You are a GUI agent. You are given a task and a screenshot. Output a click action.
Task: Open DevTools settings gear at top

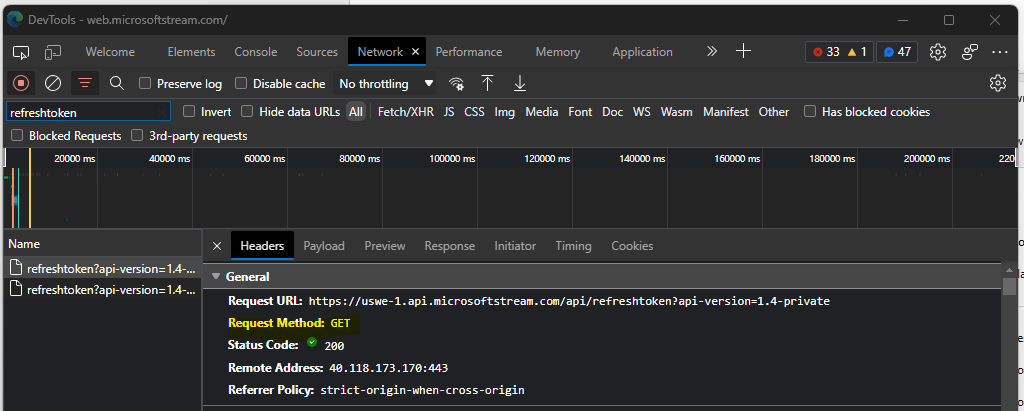click(x=938, y=52)
